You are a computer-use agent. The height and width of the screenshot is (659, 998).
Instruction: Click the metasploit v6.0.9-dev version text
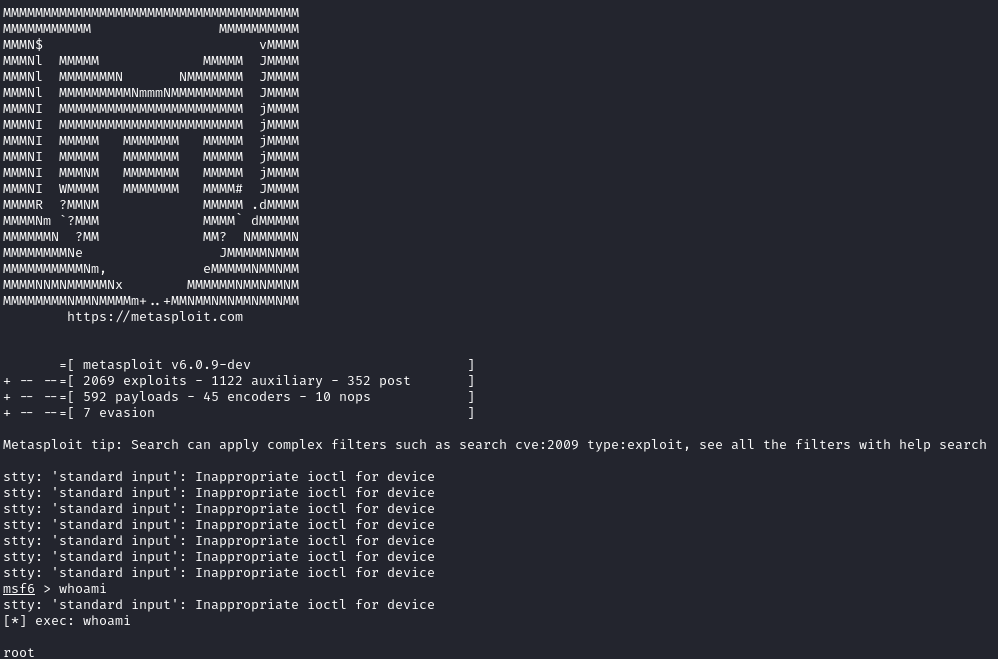(167, 365)
